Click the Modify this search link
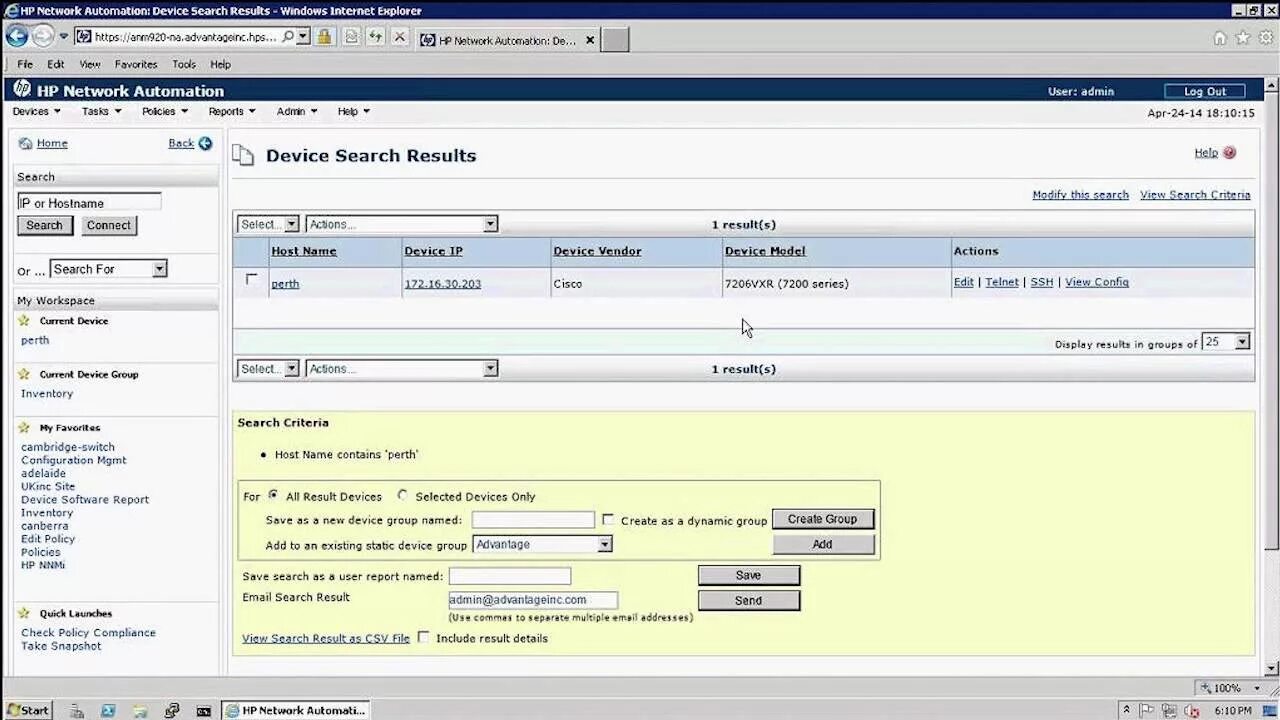The height and width of the screenshot is (720, 1280). click(1080, 195)
